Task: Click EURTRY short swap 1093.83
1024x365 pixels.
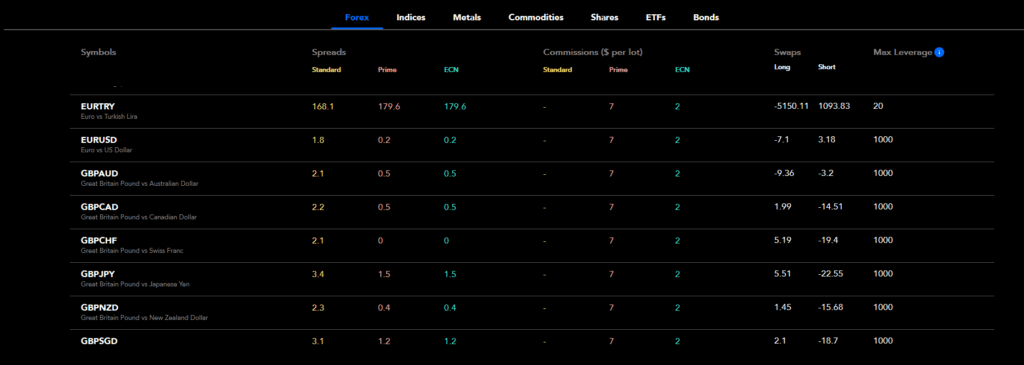Action: coord(834,106)
